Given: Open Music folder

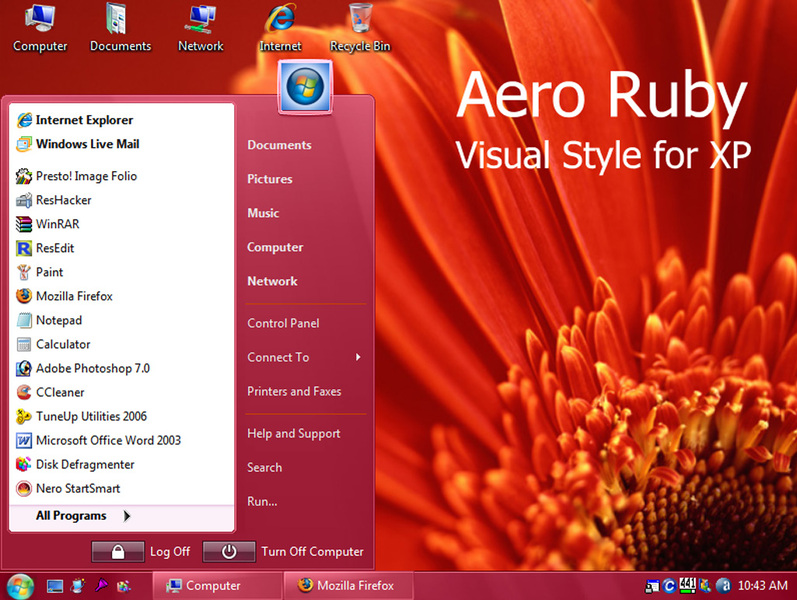Looking at the screenshot, I should coord(263,213).
